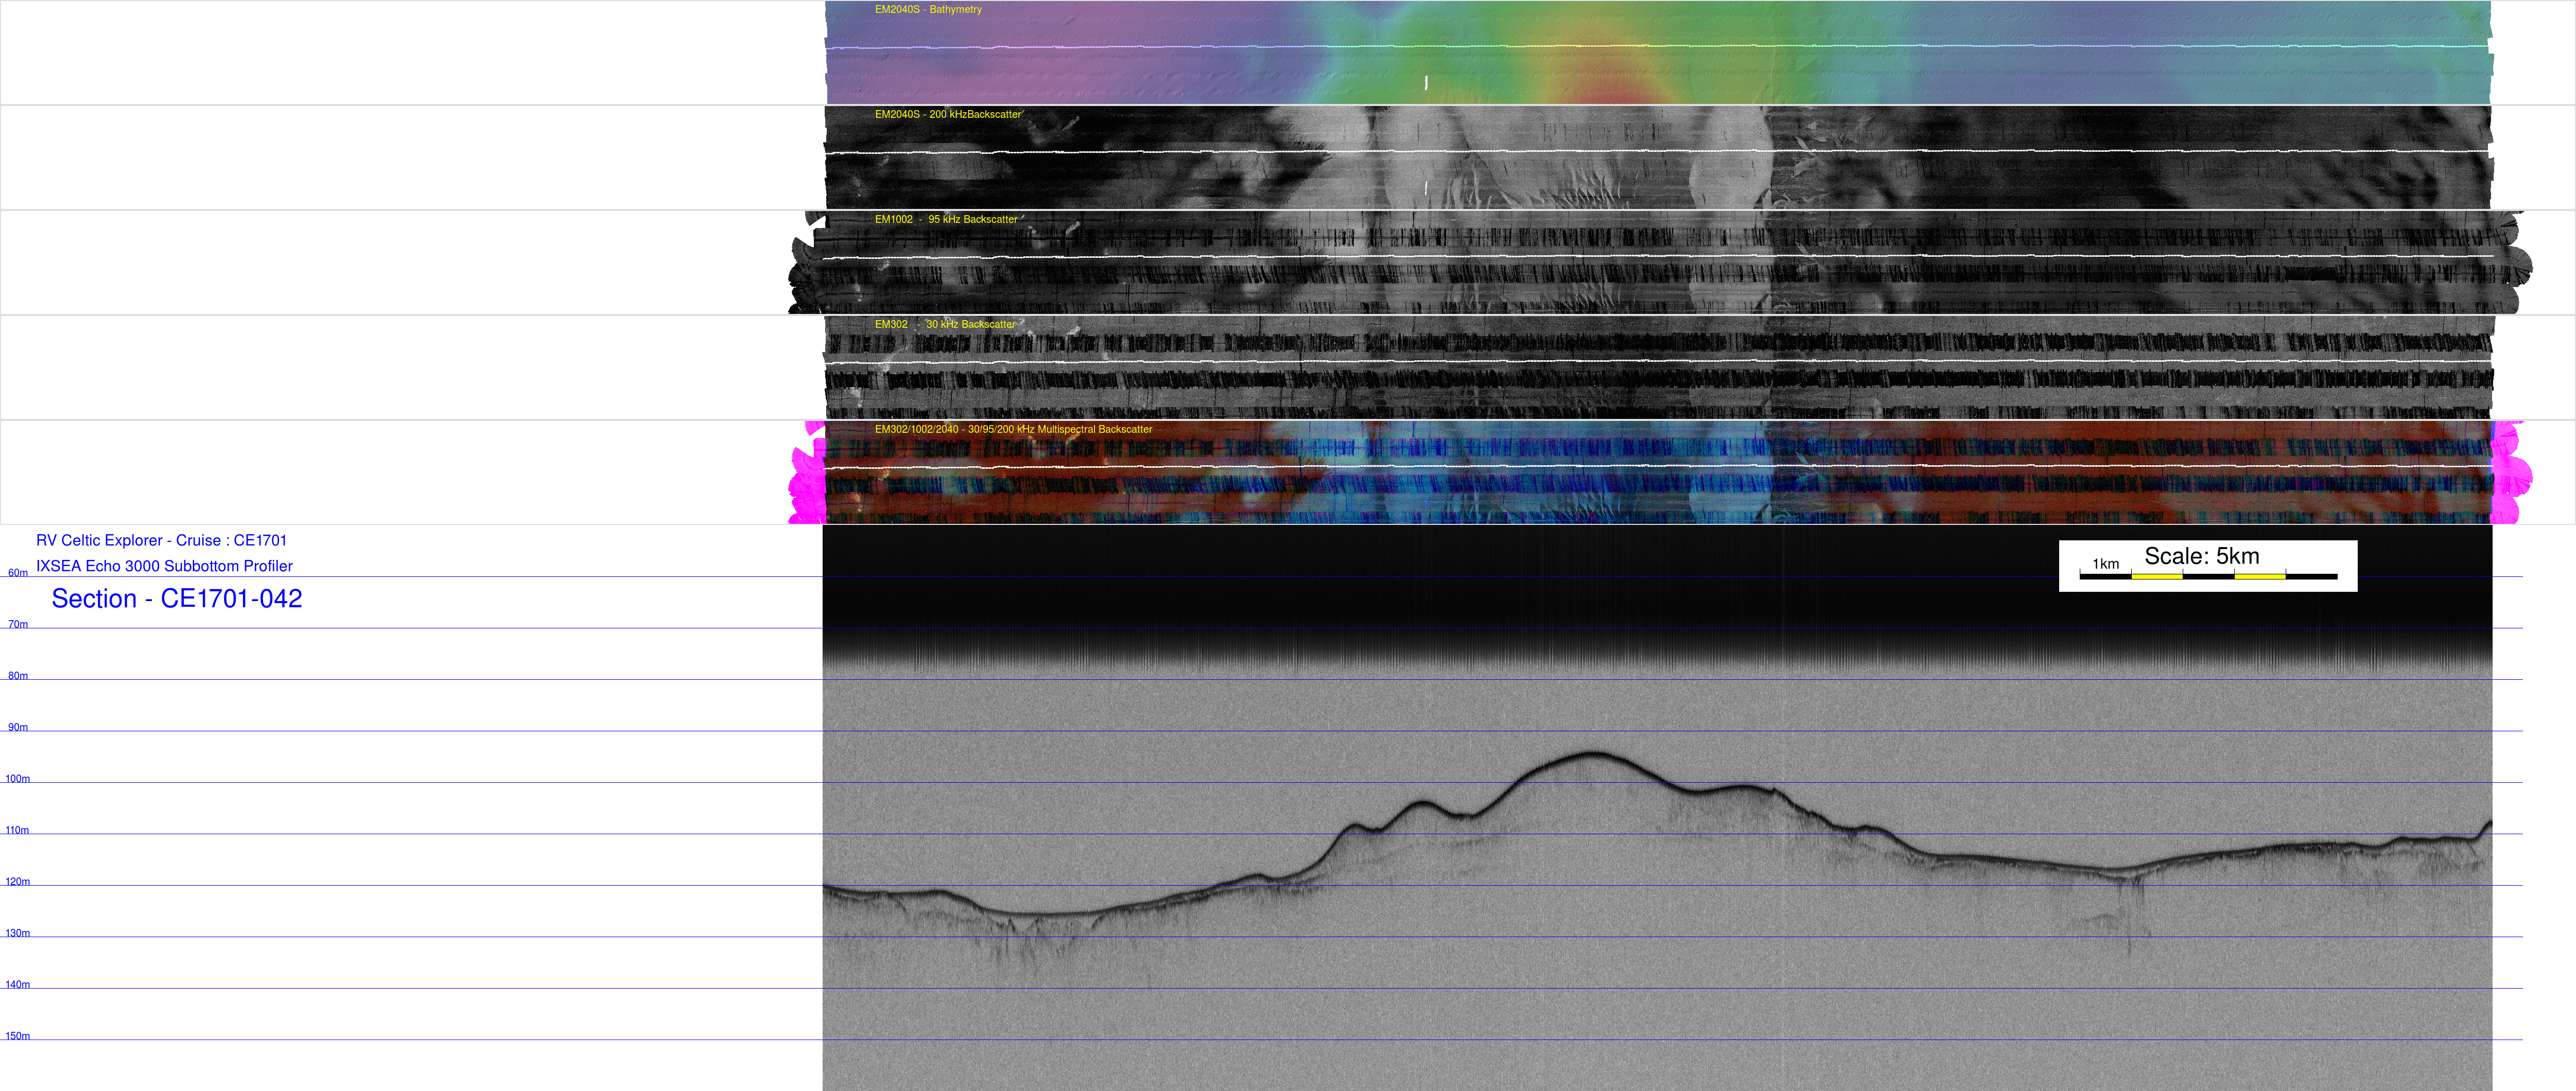Click the IXSEA Echo 3000 Subbottom Profiler text
Viewport: 2576px width, 1091px height.
coord(164,566)
